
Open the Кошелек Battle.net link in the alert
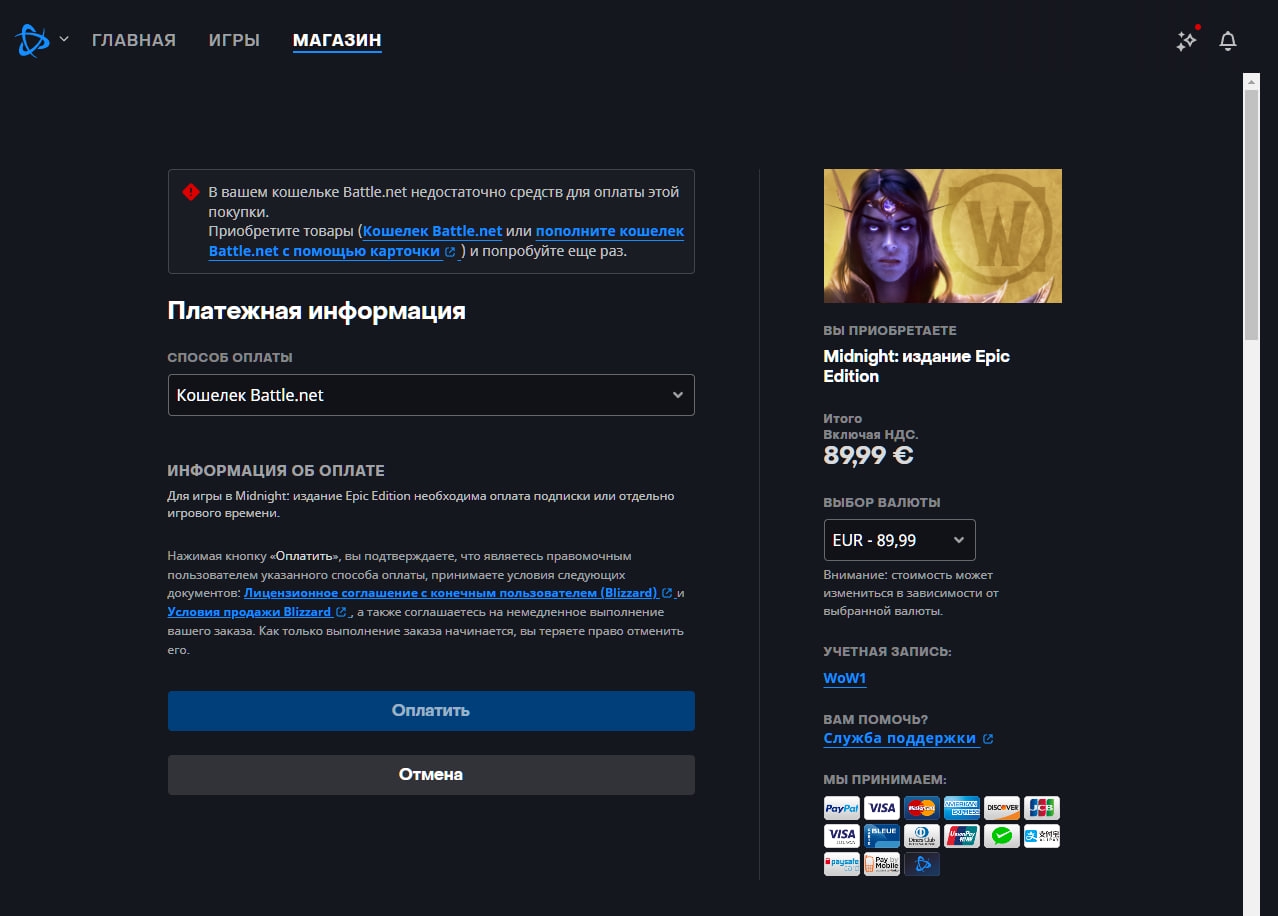[x=432, y=231]
